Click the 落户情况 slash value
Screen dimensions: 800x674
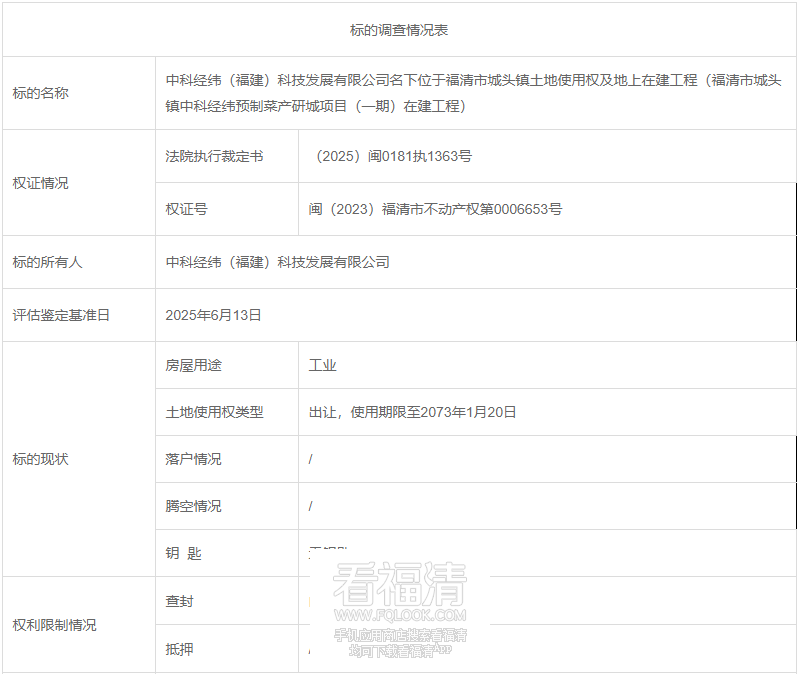coord(312,459)
